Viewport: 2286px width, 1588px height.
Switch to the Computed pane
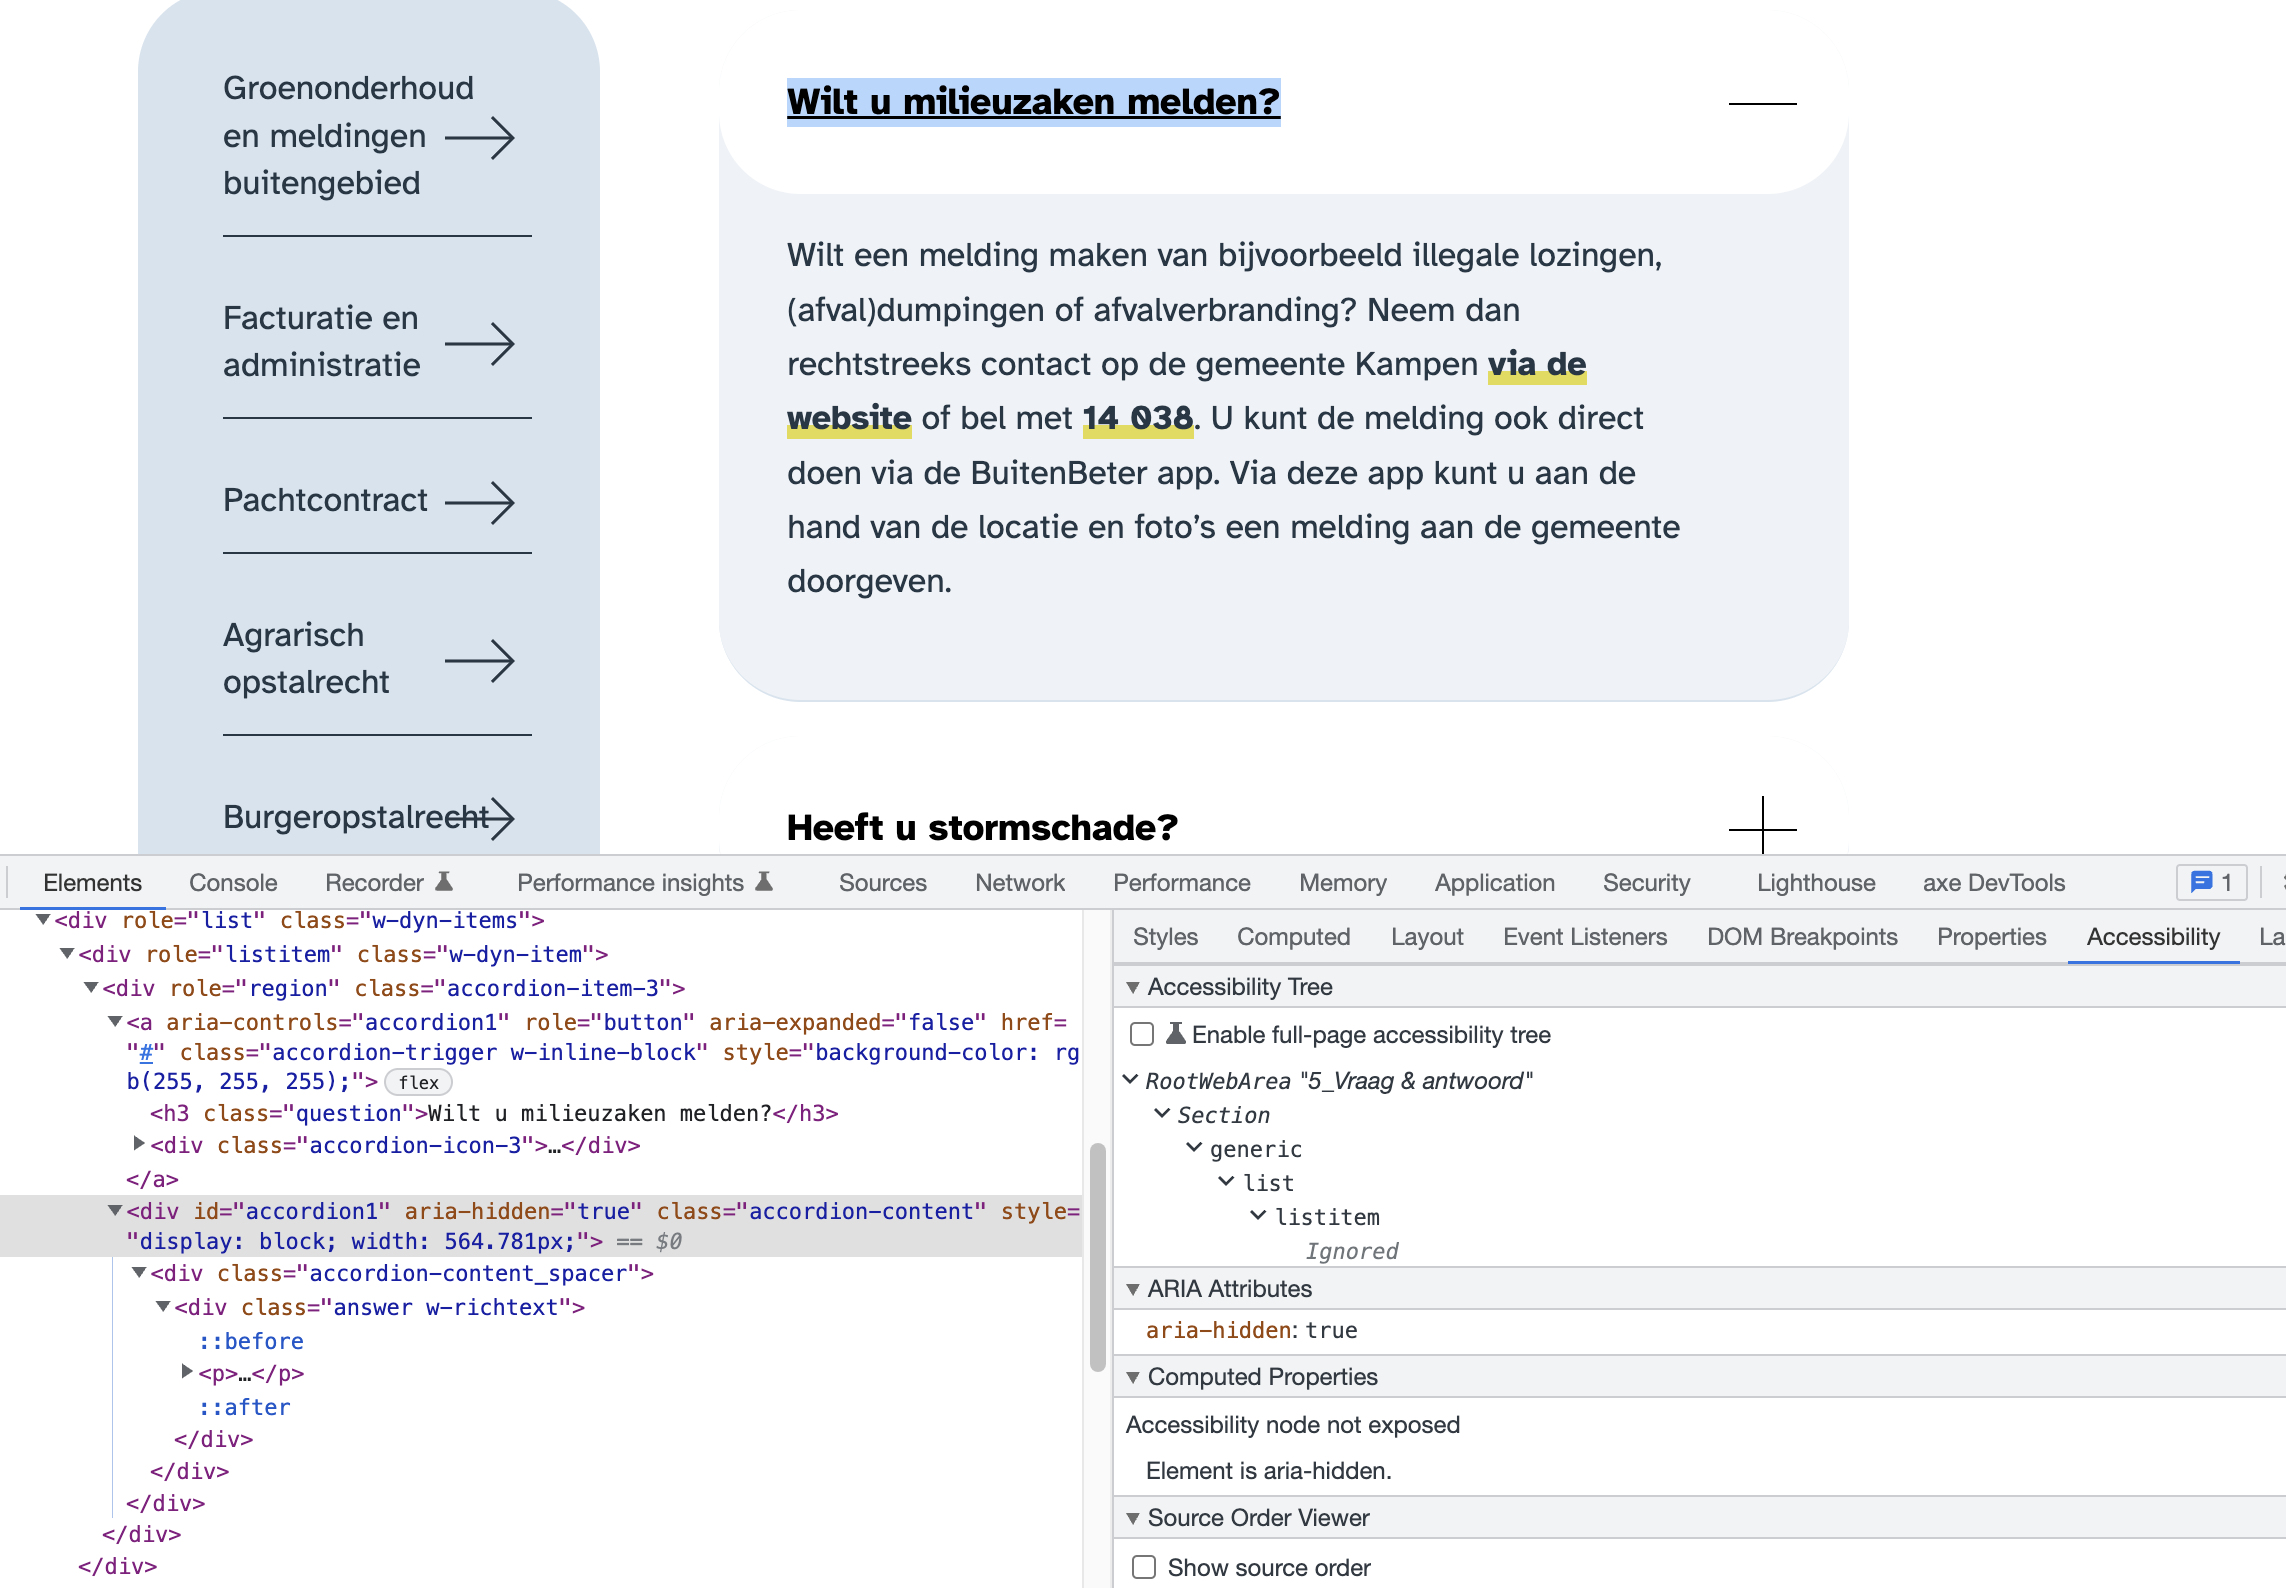click(x=1293, y=937)
